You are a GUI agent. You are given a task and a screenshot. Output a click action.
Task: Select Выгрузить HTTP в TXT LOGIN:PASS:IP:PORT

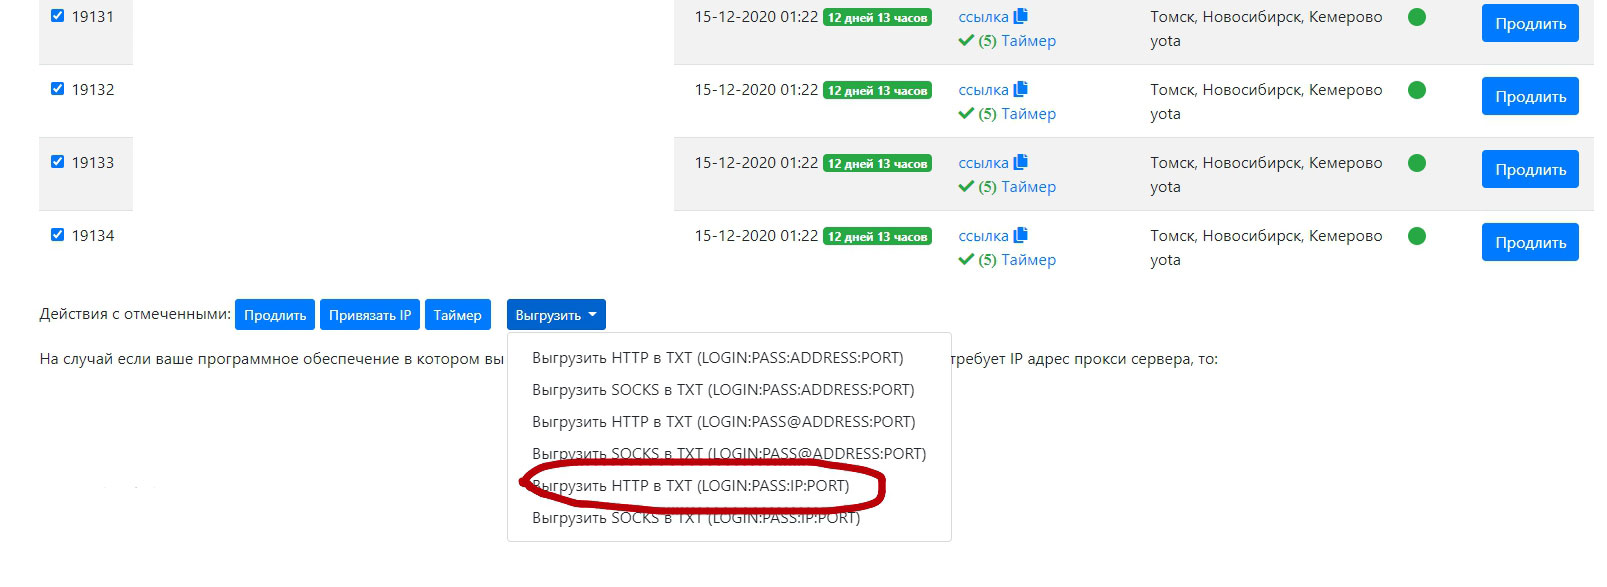(x=690, y=486)
